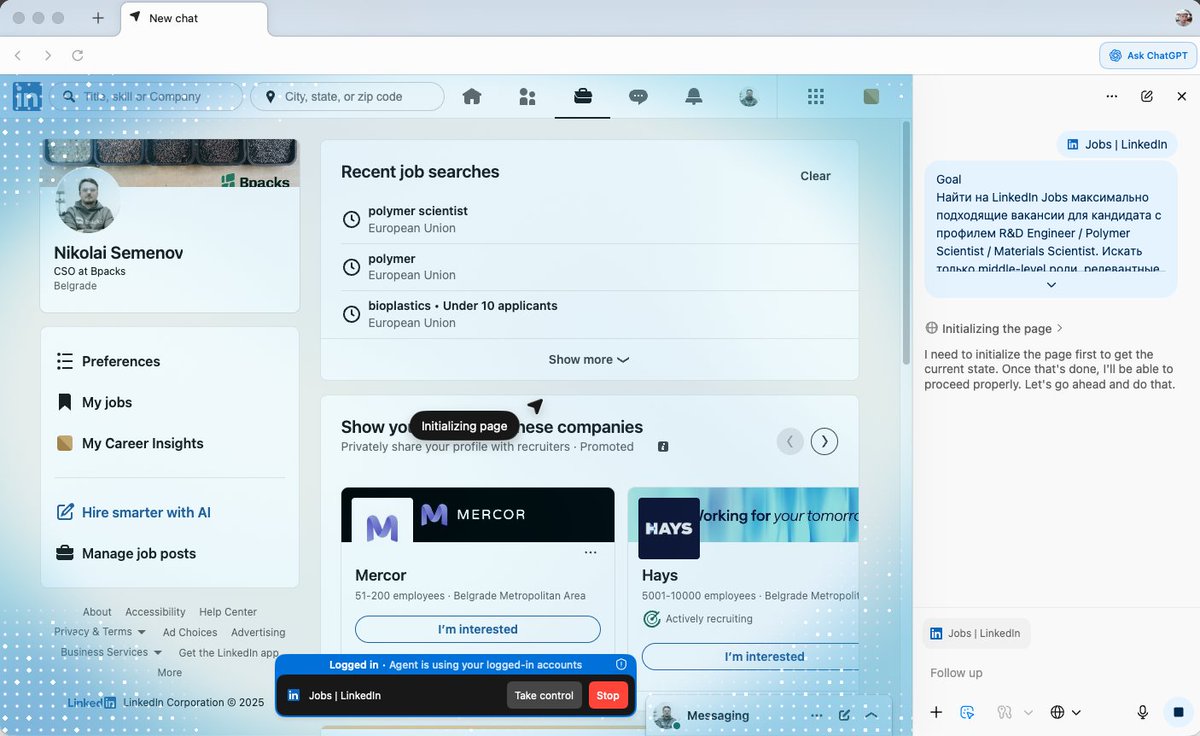
Task: Collapse the Goal text with the chevron
Action: 1050,284
